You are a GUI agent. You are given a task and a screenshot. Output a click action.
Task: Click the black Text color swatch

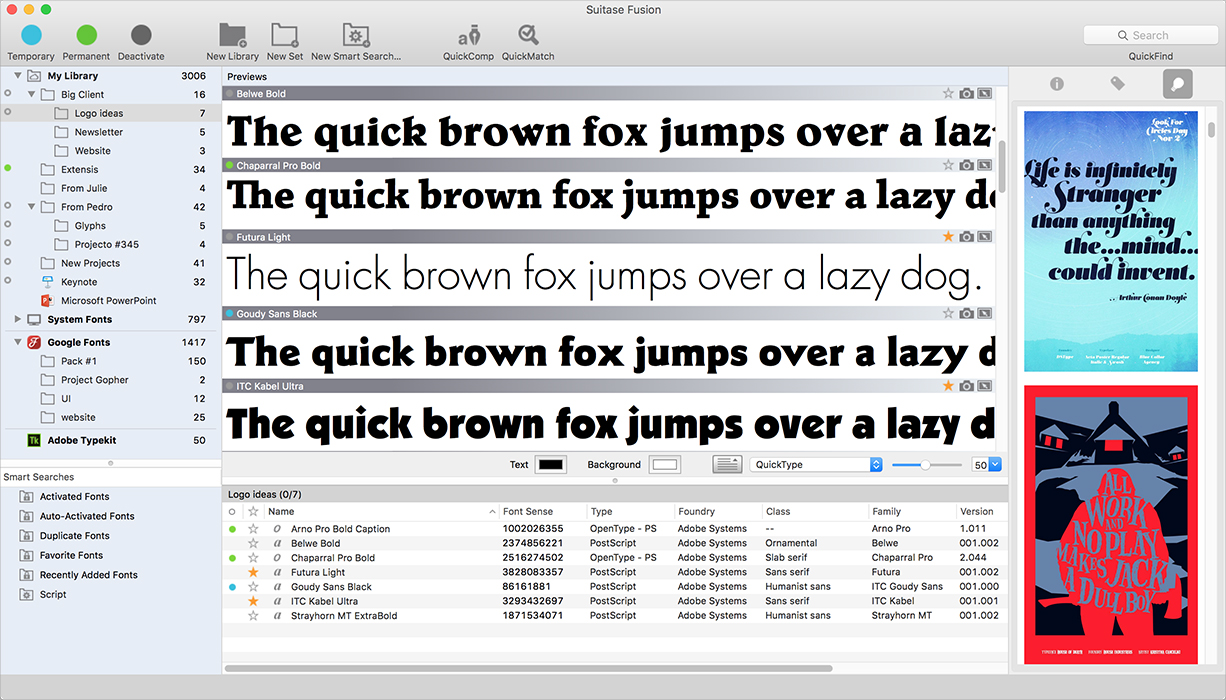coord(551,465)
